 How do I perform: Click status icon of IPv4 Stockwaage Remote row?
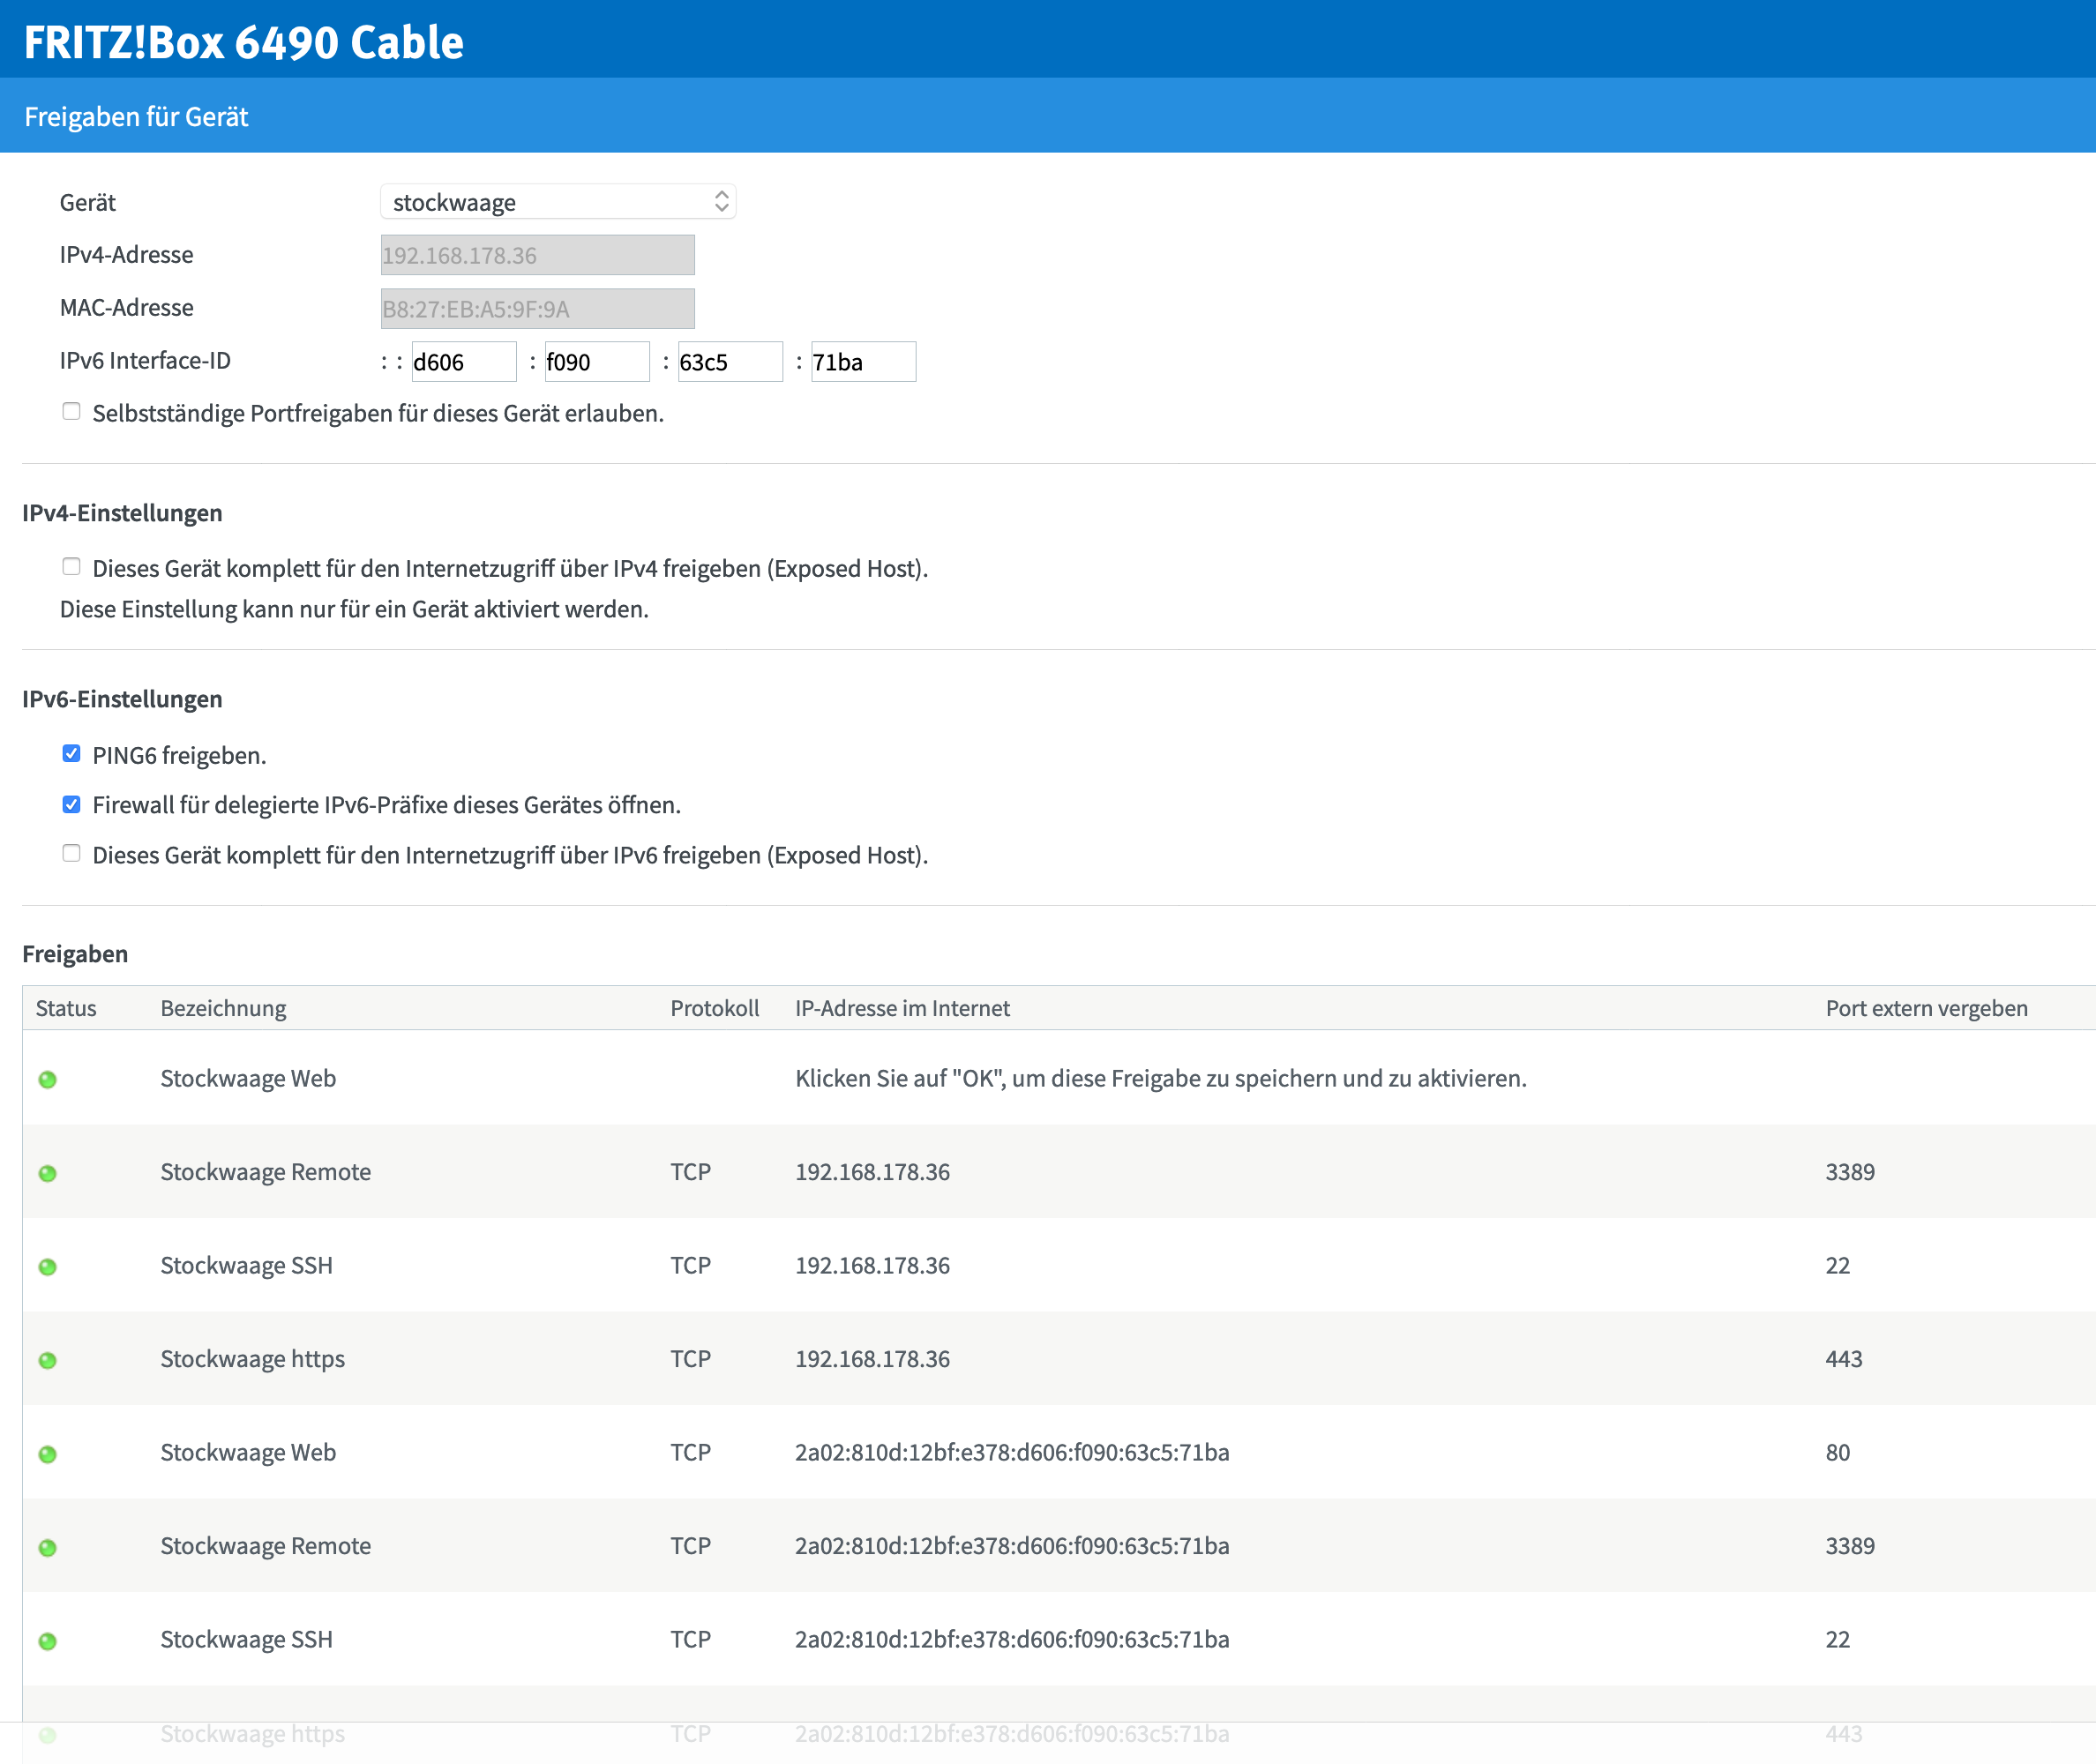47,1173
